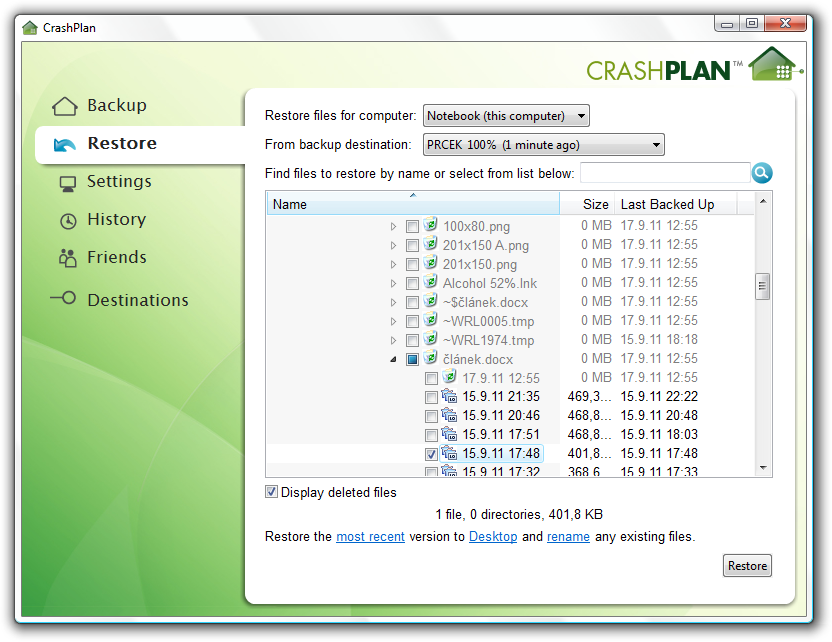The width and height of the screenshot is (832, 642).
Task: Click the History clock icon
Action: pos(68,221)
